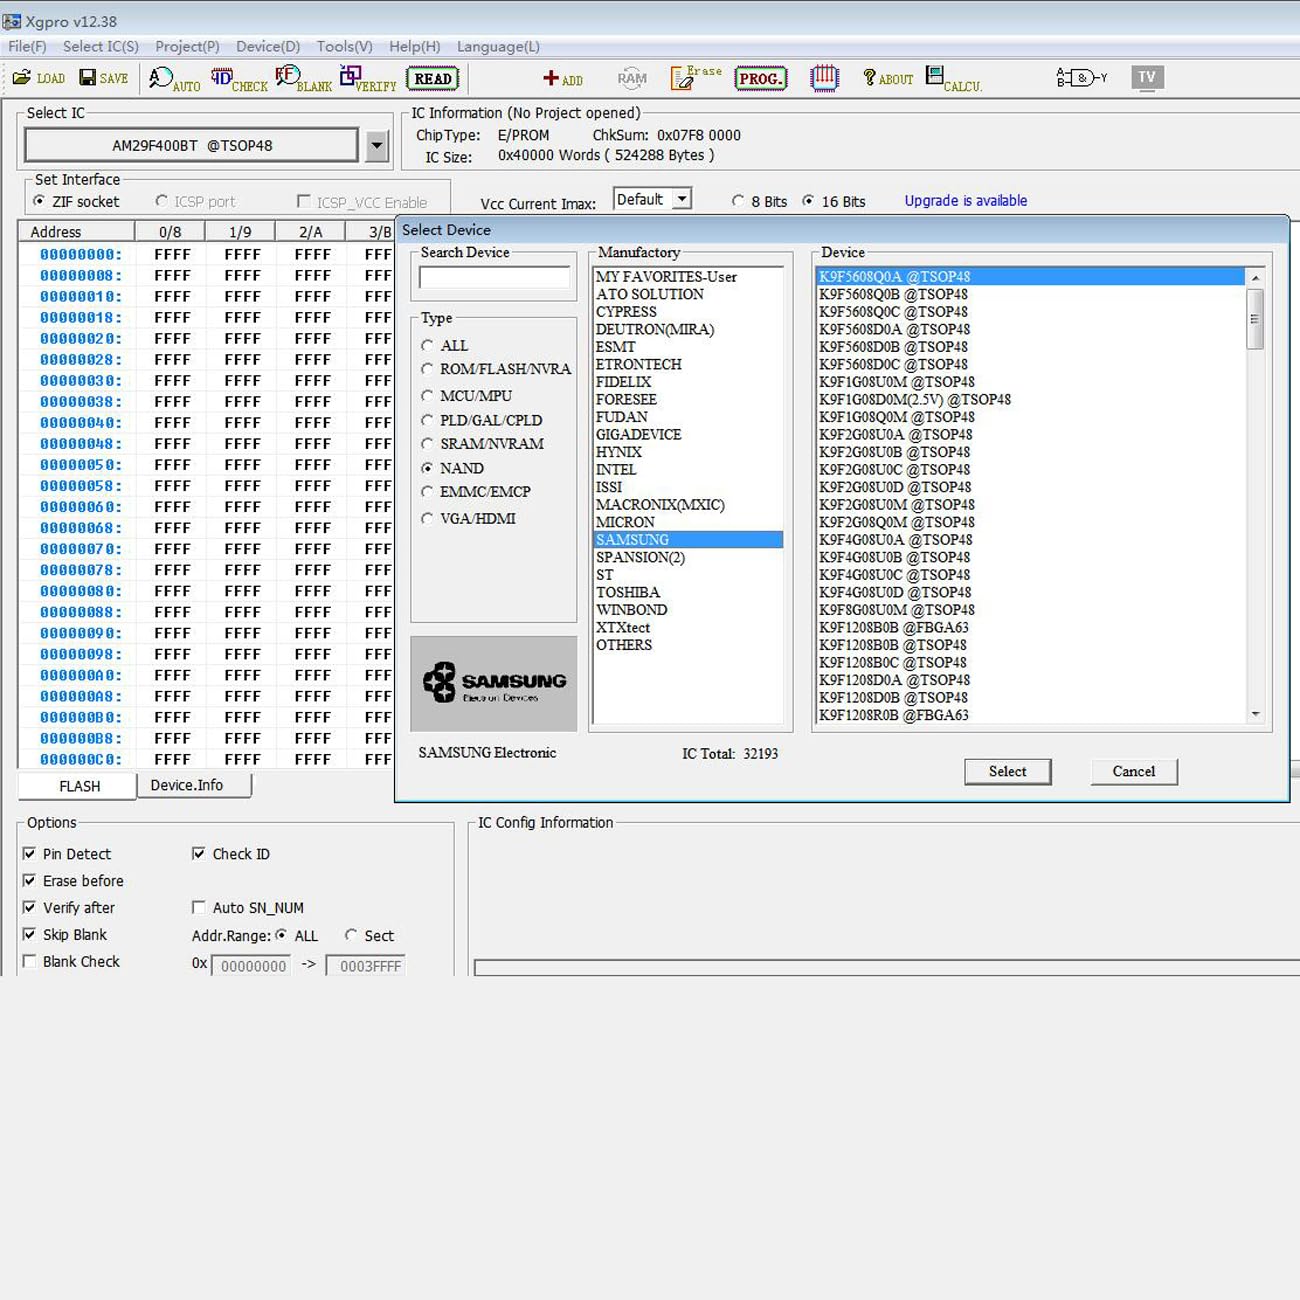The width and height of the screenshot is (1300, 1300).
Task: Click the device list scrollbar thumb
Action: [1255, 319]
